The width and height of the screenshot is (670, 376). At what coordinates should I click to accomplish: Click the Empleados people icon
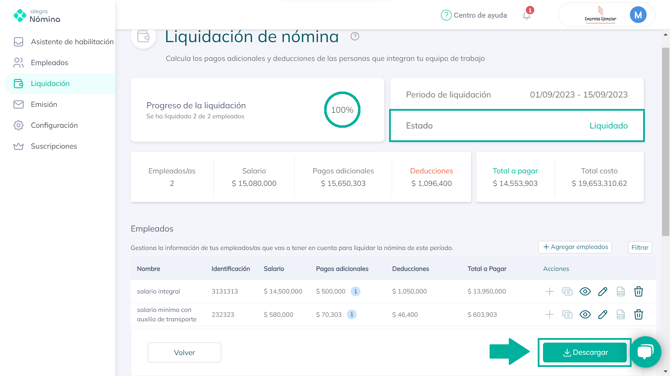point(18,62)
